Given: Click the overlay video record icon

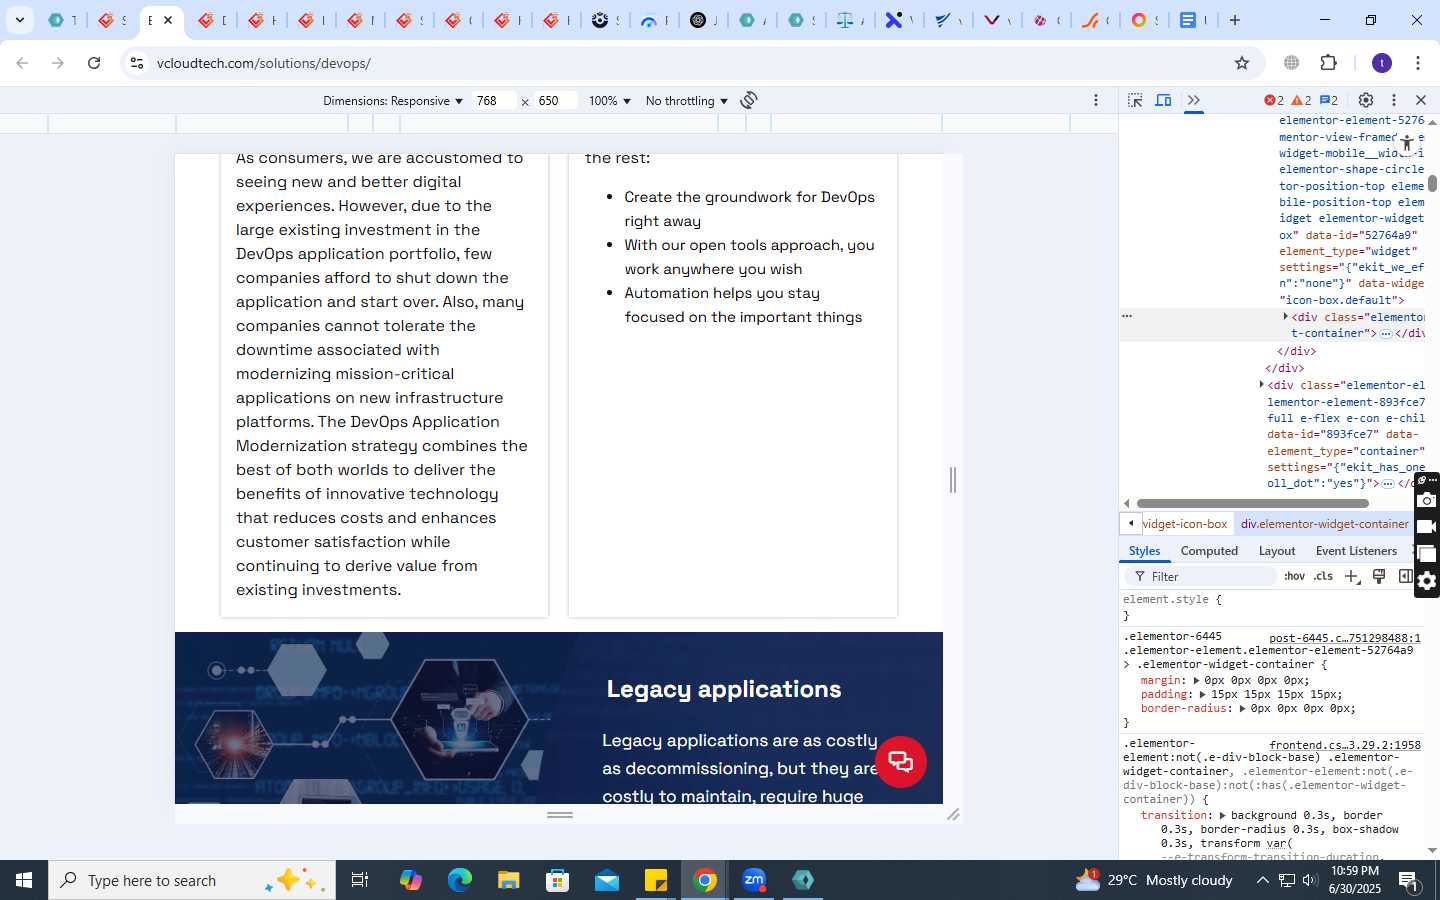Looking at the screenshot, I should [1427, 527].
